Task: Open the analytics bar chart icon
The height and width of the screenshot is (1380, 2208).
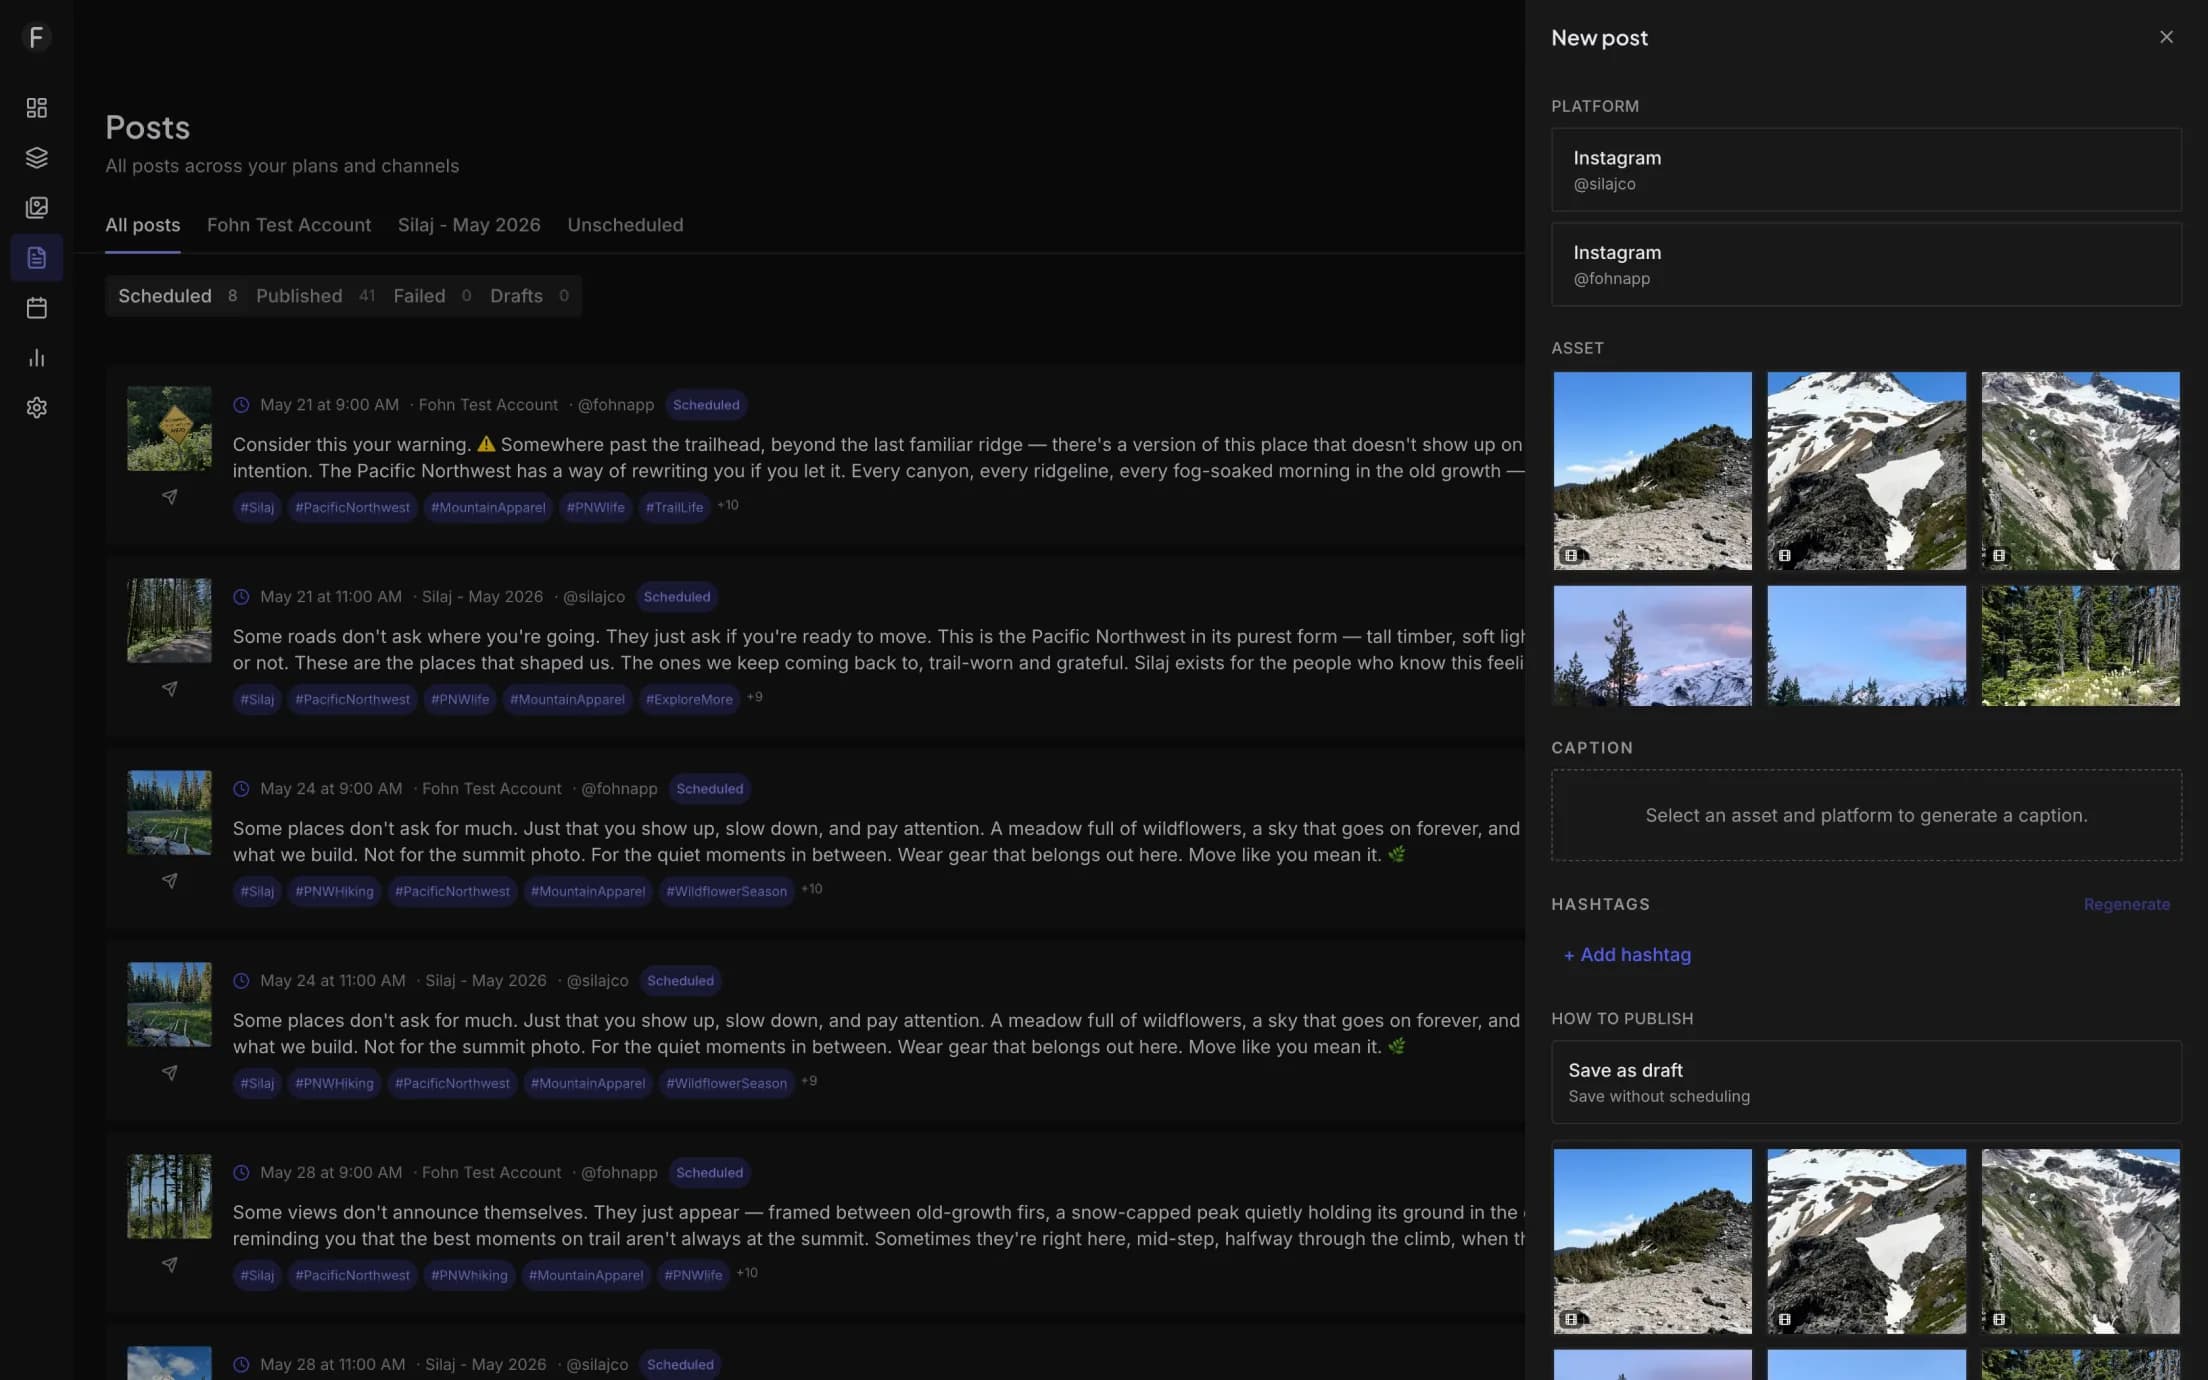Action: [x=37, y=358]
